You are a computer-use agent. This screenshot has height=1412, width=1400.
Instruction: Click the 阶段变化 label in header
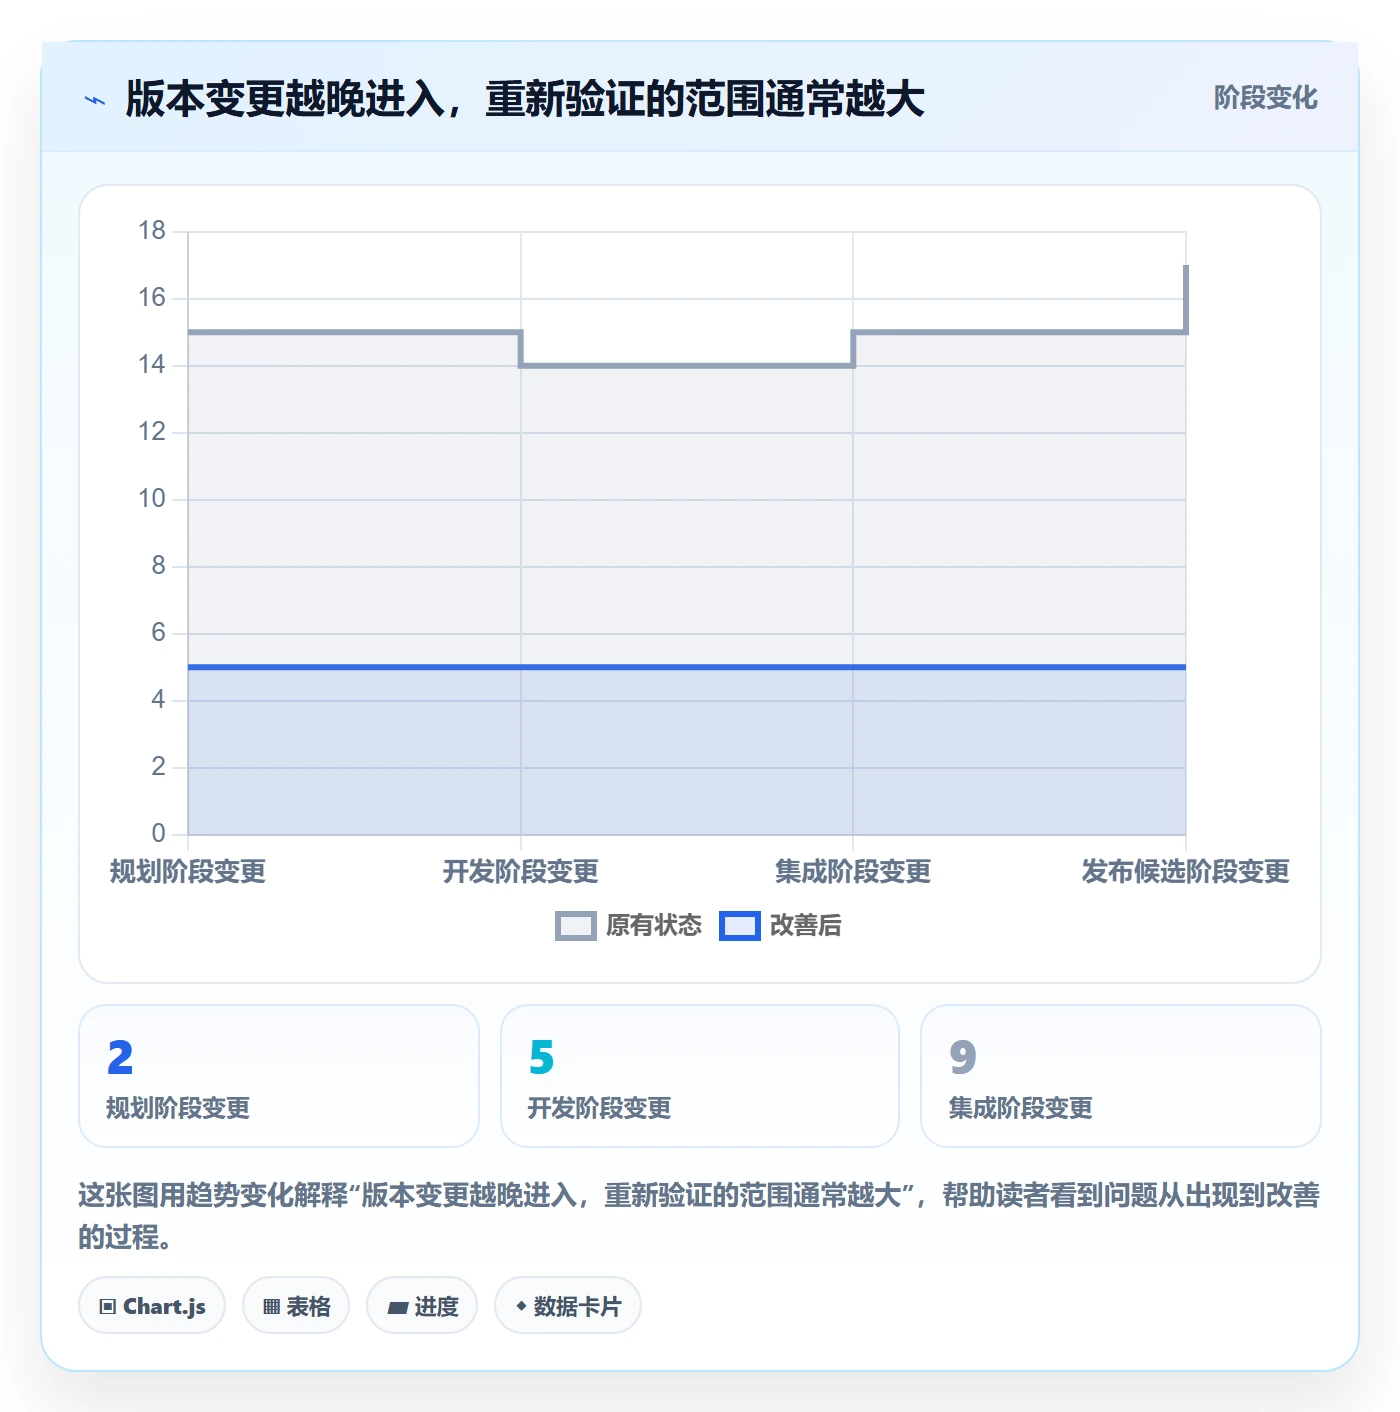(1265, 98)
